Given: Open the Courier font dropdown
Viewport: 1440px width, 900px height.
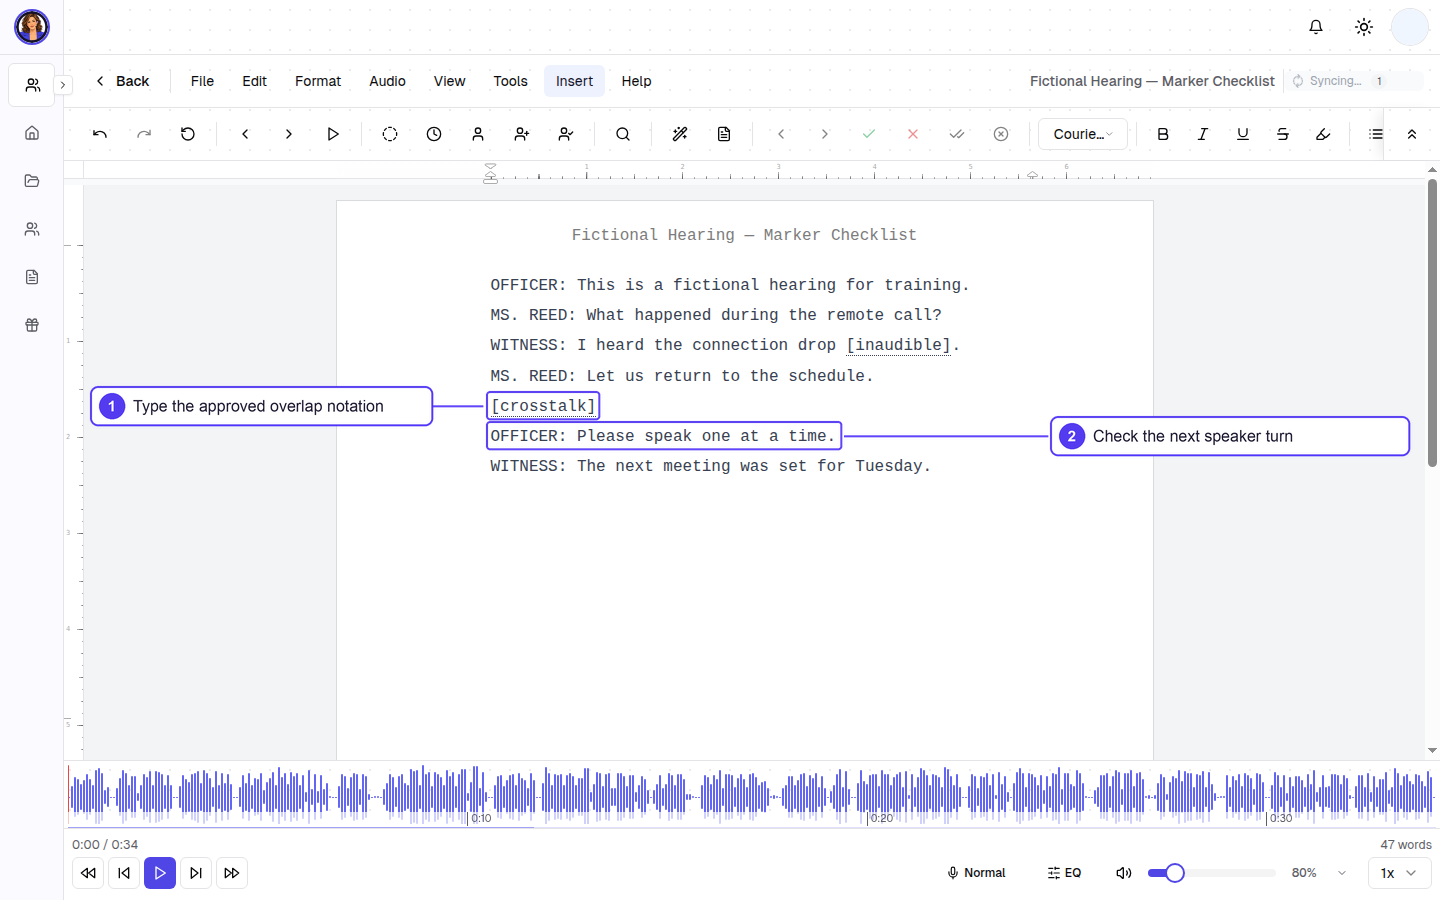Looking at the screenshot, I should (1083, 134).
